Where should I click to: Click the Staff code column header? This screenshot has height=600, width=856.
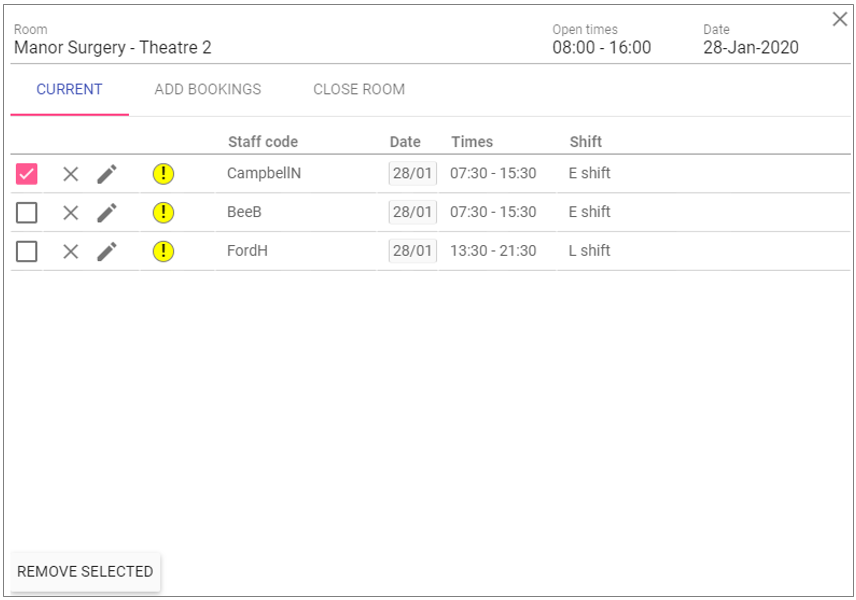click(263, 142)
